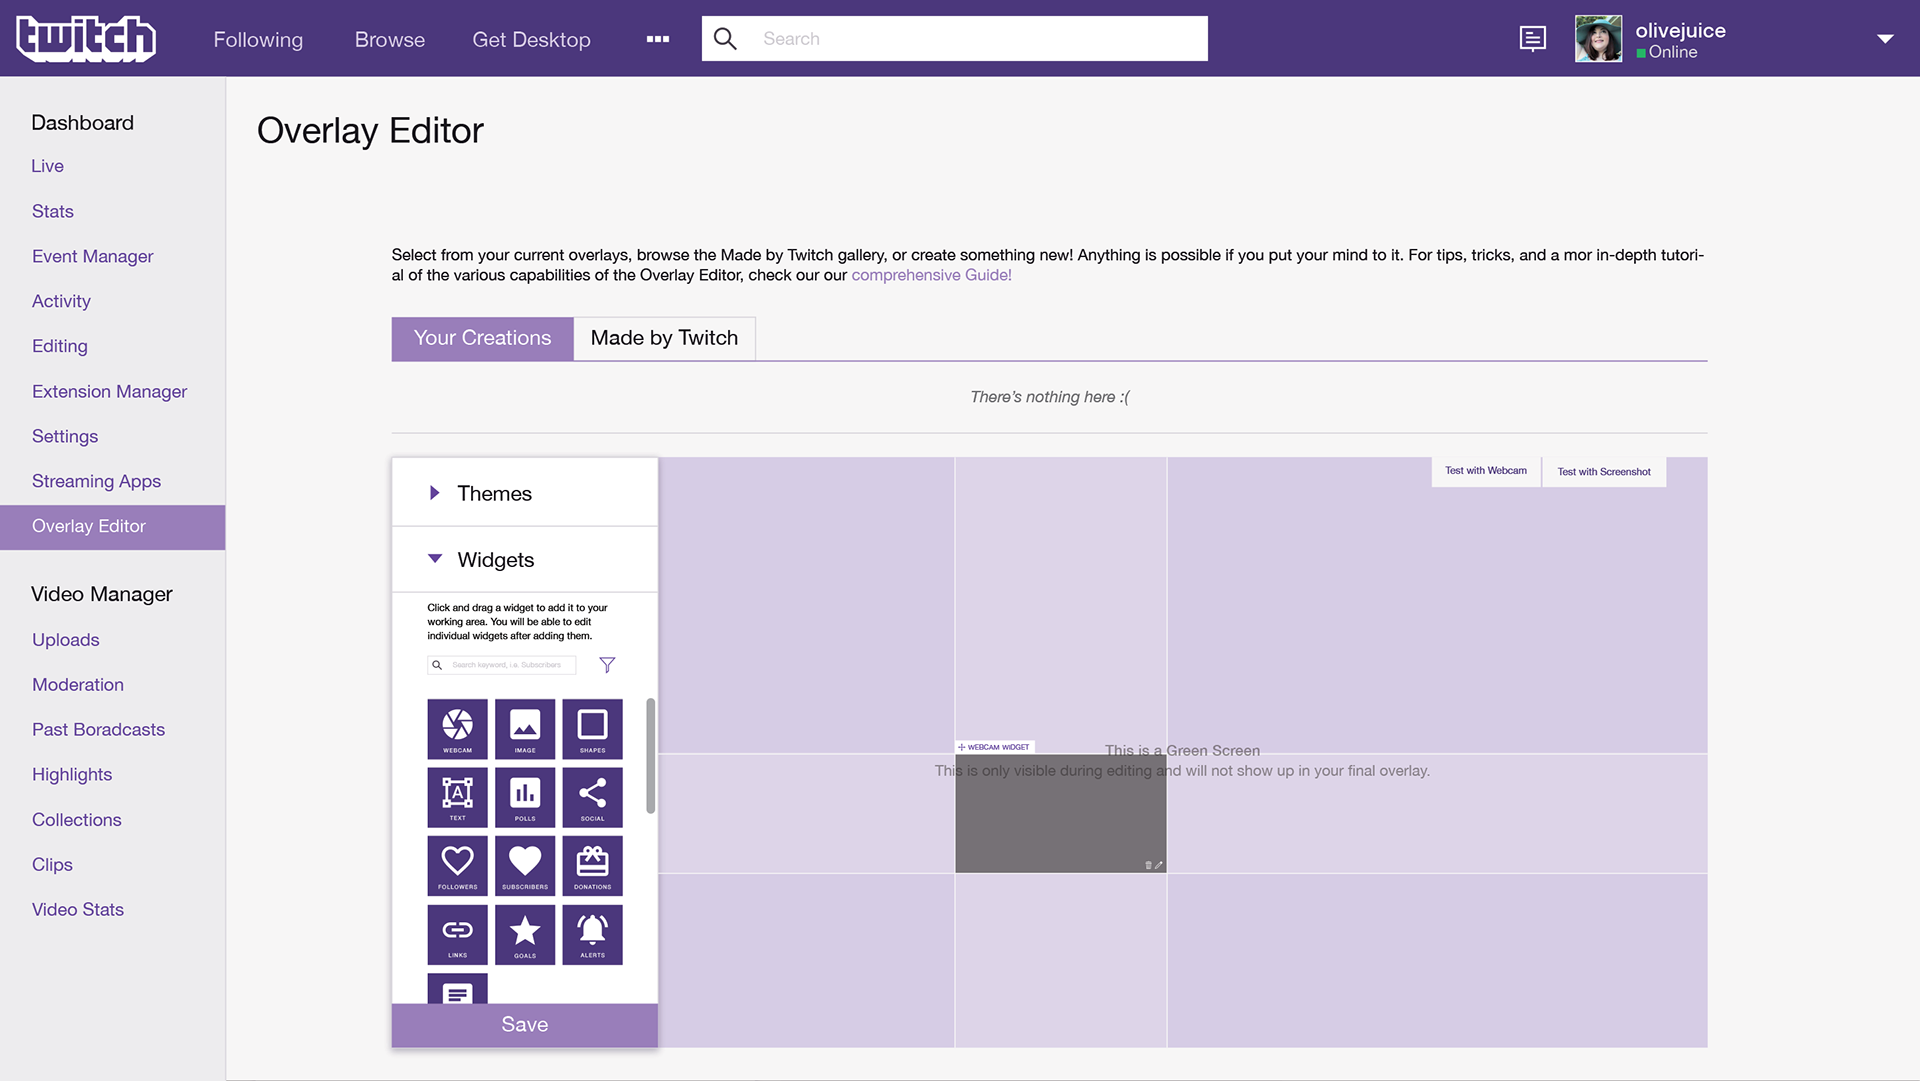Select the Text widget tile

[x=457, y=797]
